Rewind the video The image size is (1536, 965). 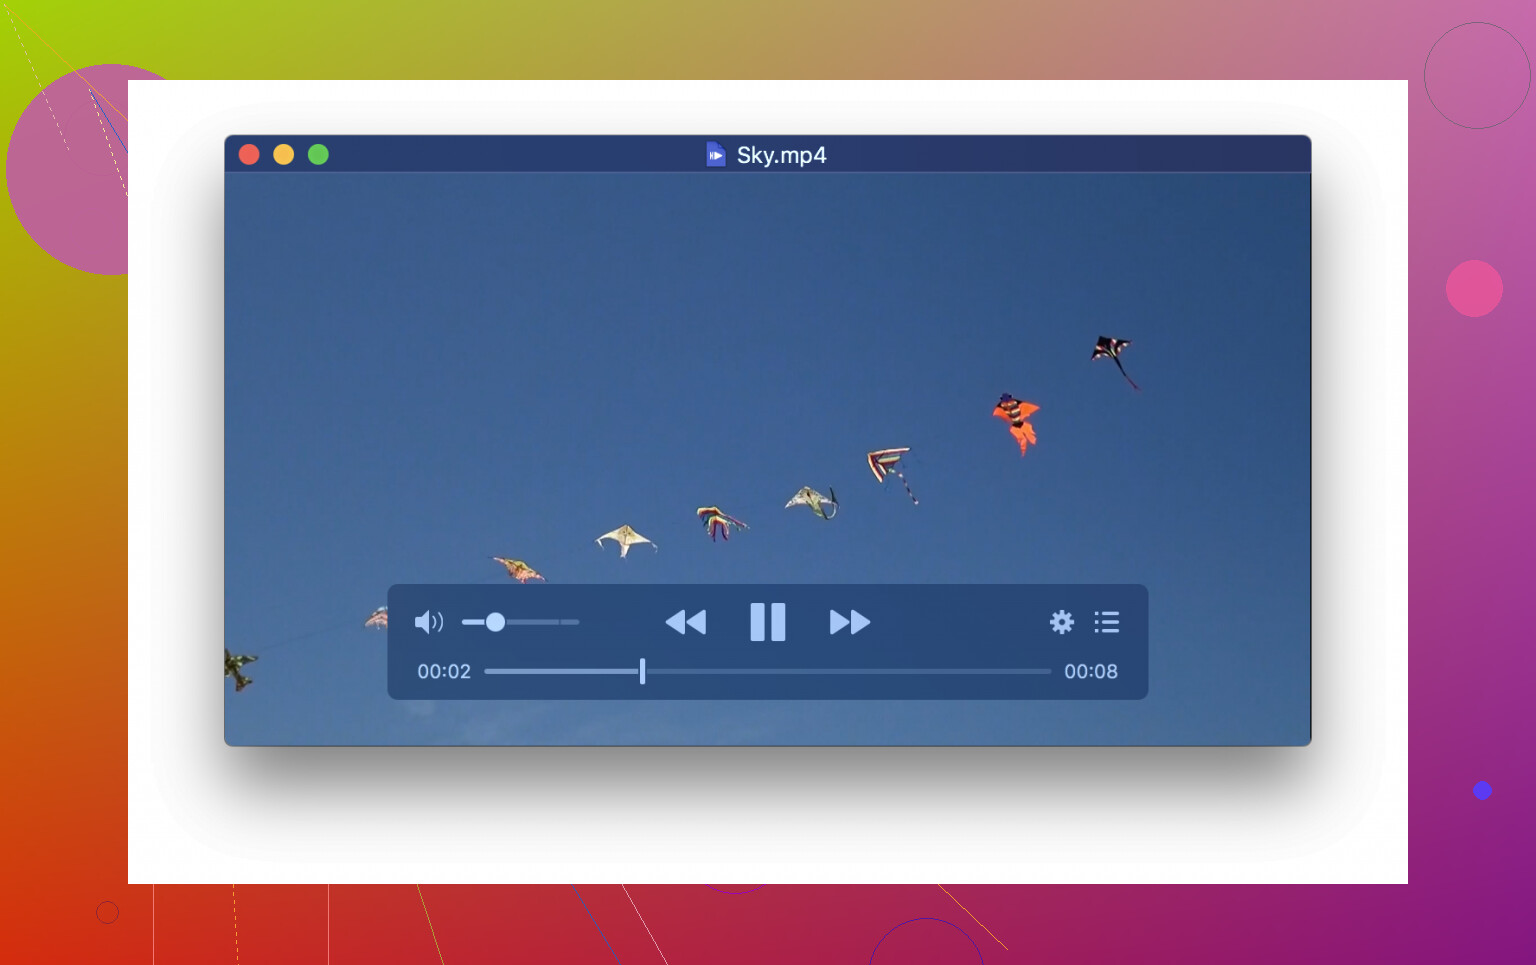tap(686, 622)
